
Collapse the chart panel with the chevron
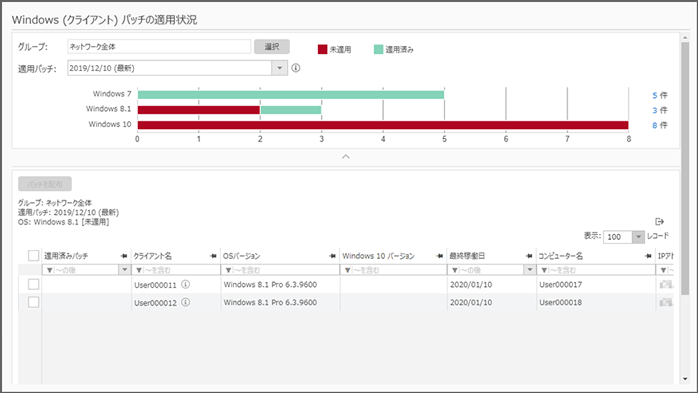pos(345,157)
